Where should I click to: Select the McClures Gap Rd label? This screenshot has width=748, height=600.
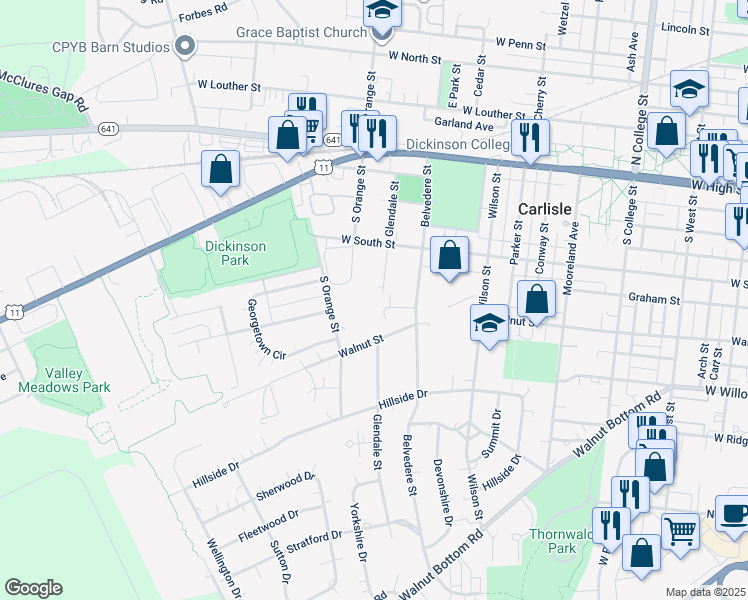tap(43, 90)
